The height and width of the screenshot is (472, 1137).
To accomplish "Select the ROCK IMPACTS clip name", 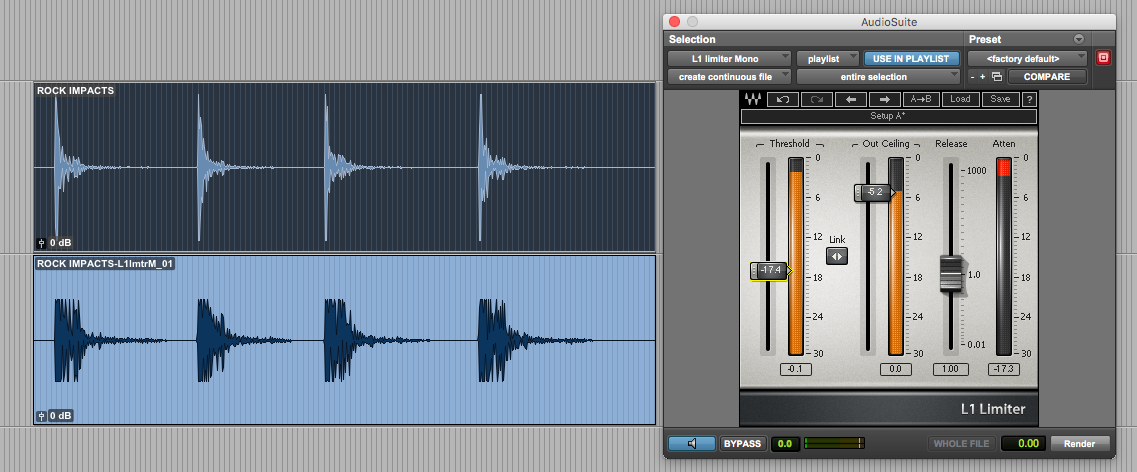I will 75,91.
